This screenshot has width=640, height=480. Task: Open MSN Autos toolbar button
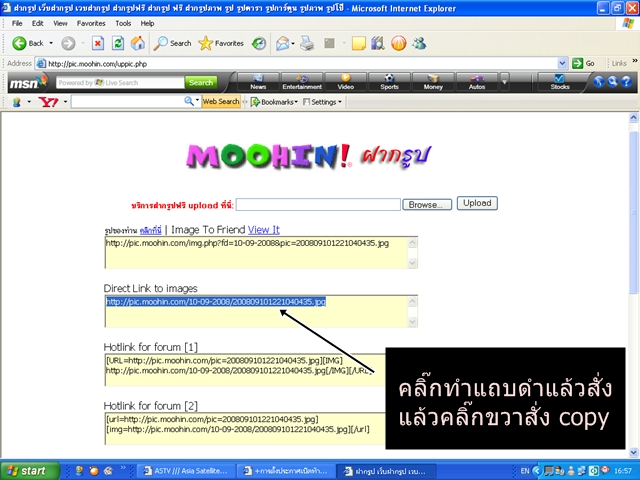click(x=477, y=82)
